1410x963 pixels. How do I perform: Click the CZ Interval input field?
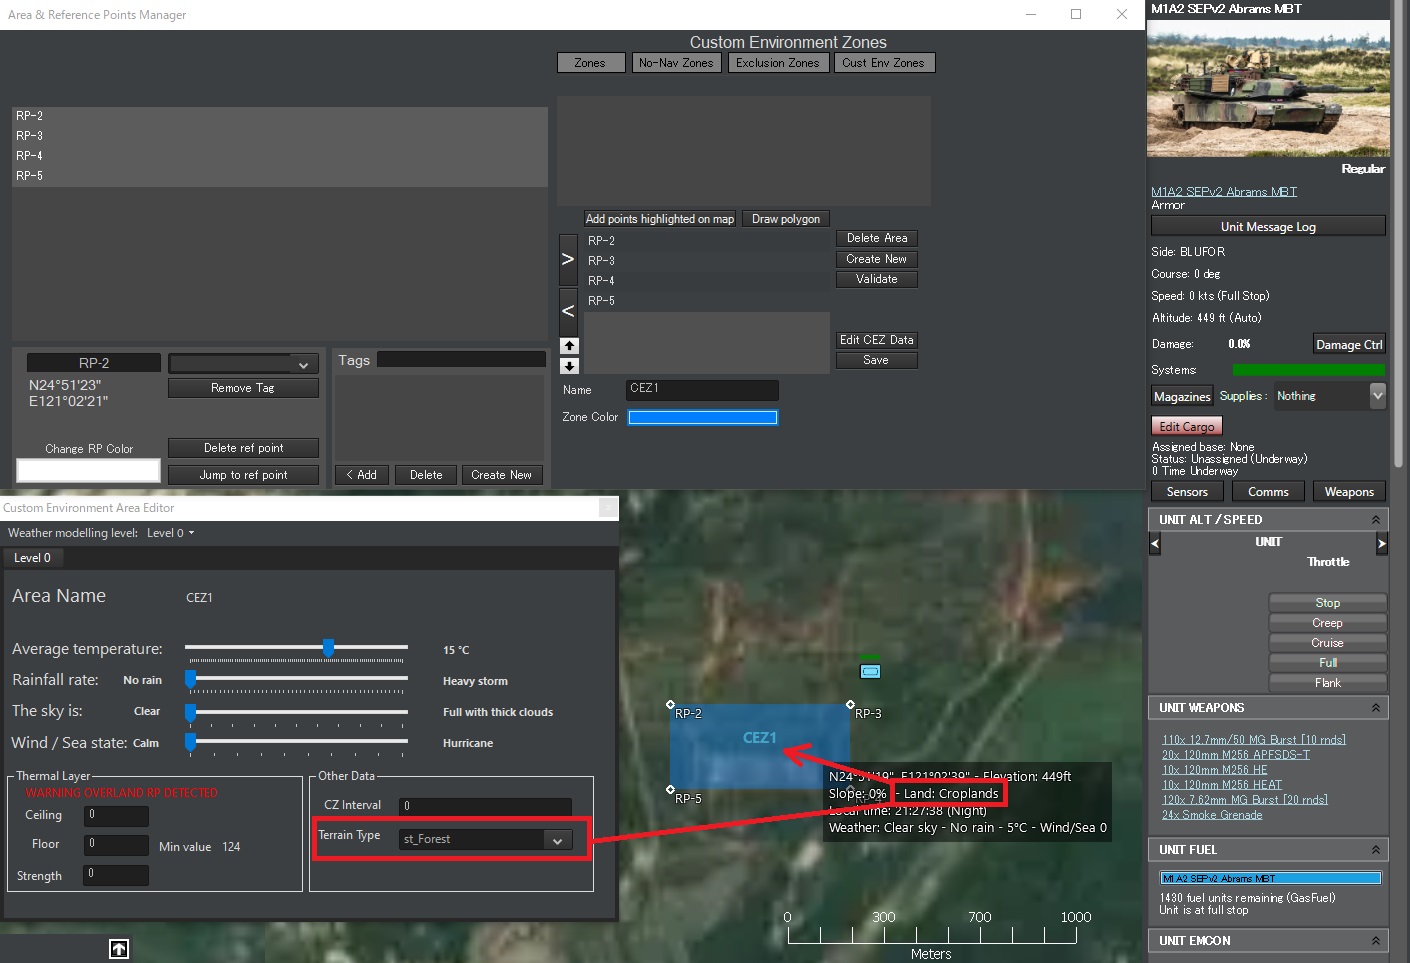[x=486, y=806]
